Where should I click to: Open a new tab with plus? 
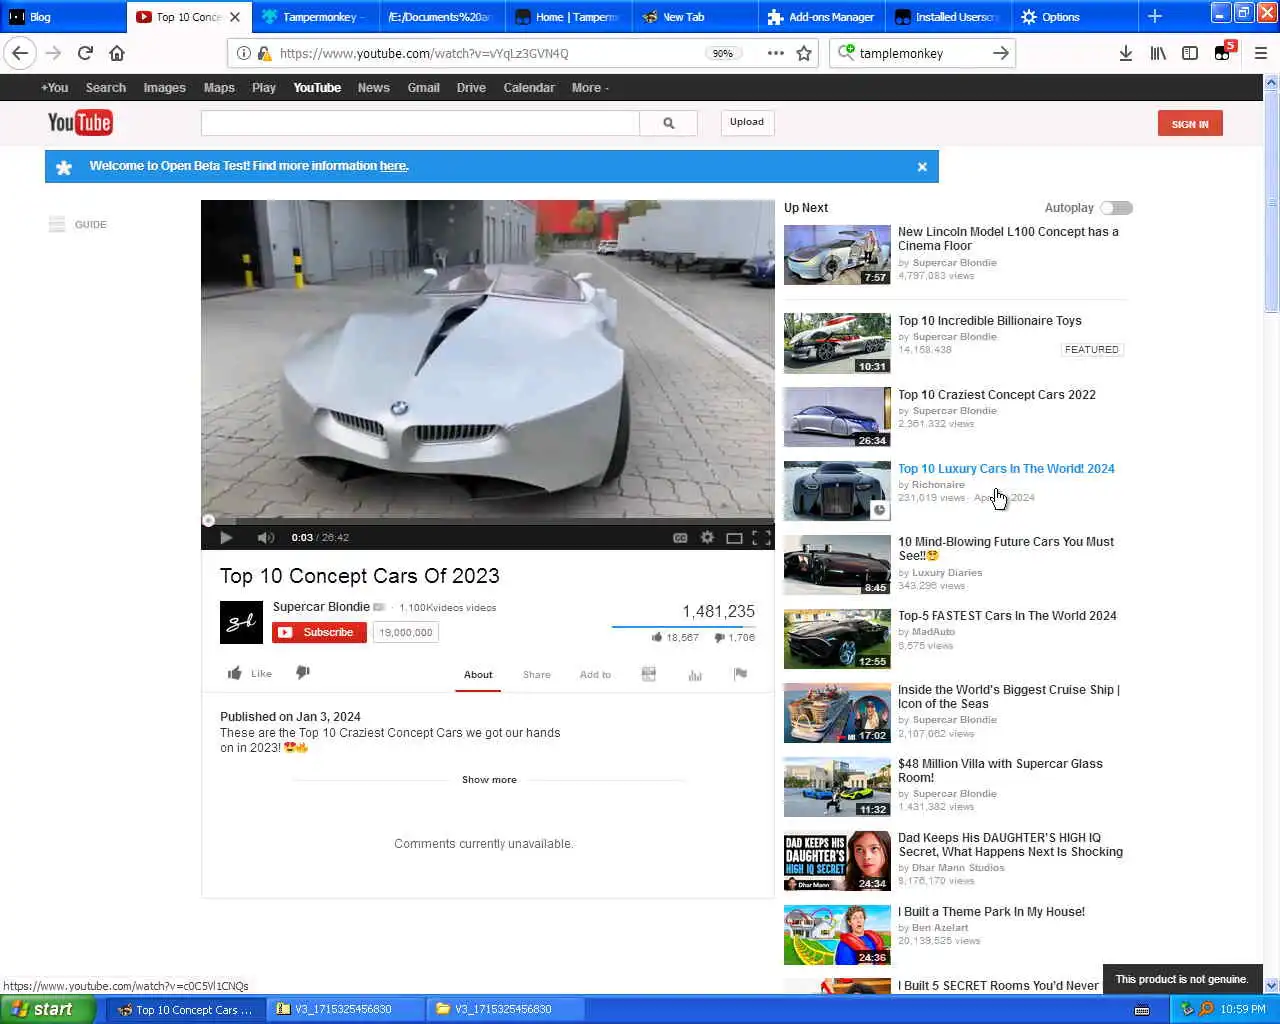point(1155,16)
